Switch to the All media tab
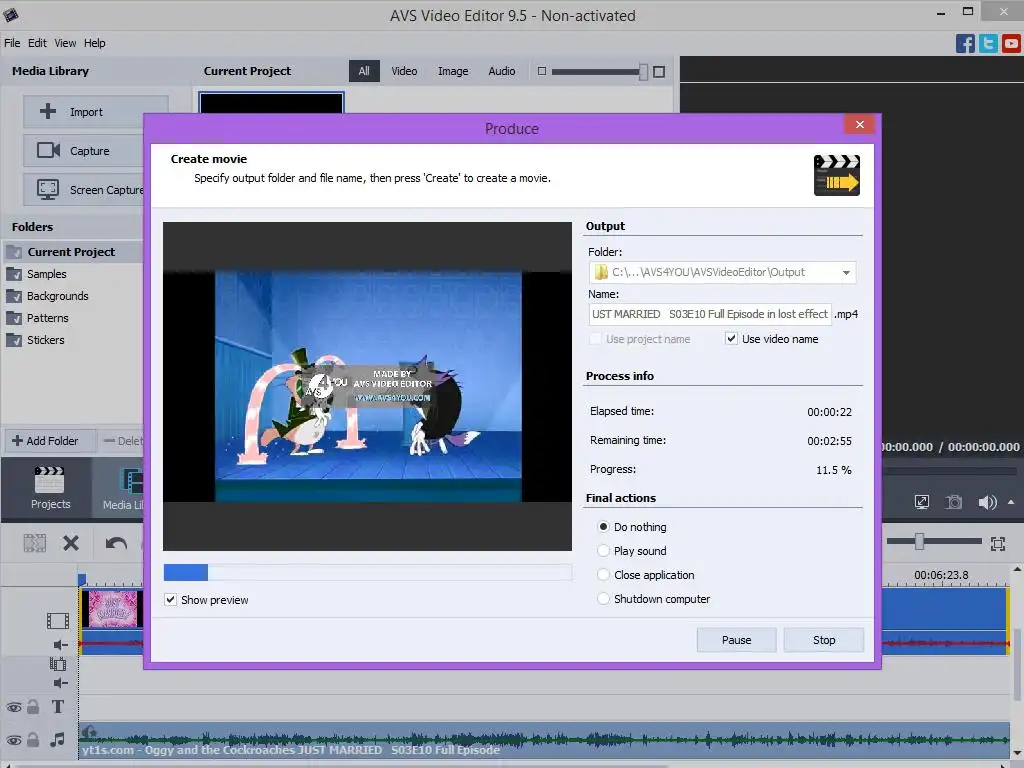This screenshot has width=1024, height=768. [364, 71]
